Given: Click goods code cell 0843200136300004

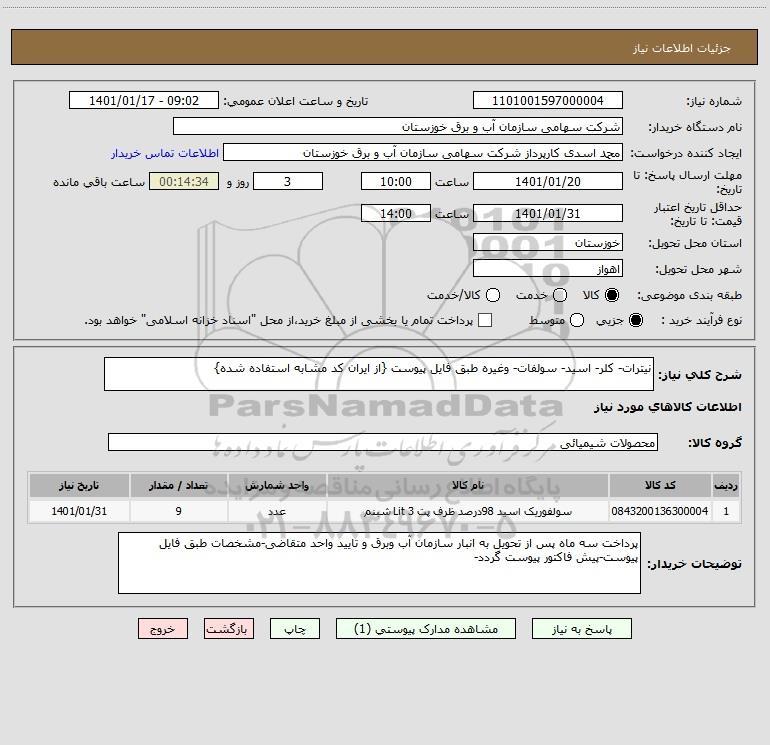Looking at the screenshot, I should (660, 511).
